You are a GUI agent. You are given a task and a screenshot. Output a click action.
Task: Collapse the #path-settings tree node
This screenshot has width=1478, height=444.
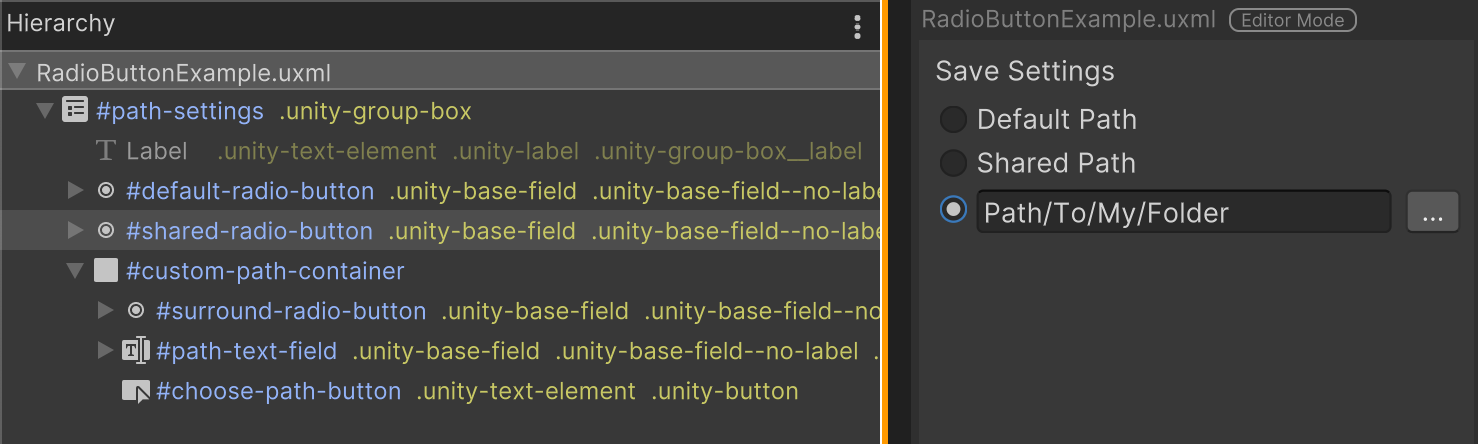[45, 111]
